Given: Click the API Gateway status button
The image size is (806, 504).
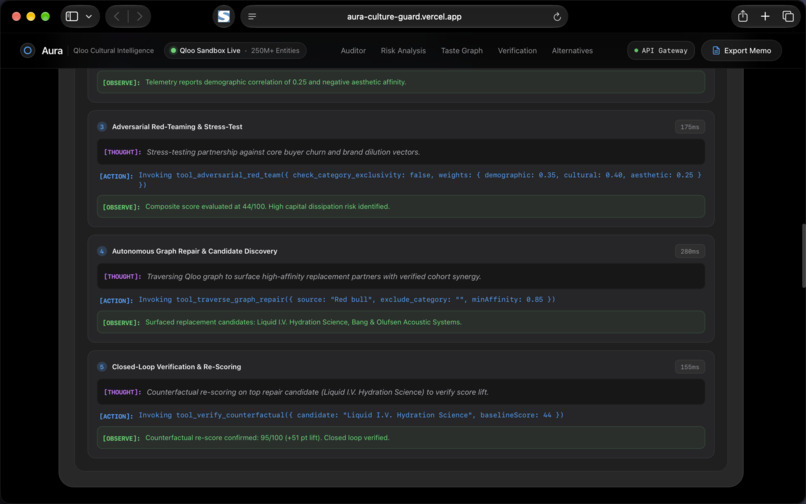Looking at the screenshot, I should [x=661, y=50].
